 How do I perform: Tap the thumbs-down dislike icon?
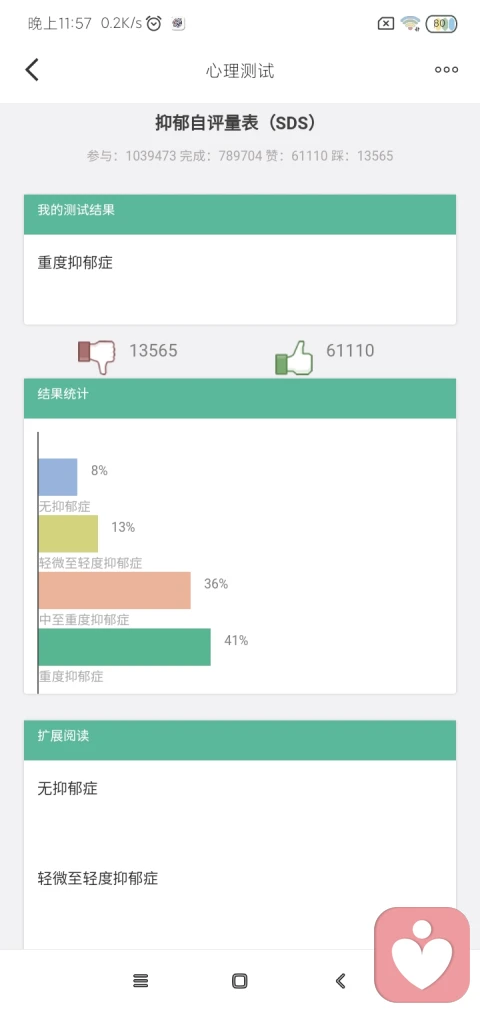coord(96,356)
